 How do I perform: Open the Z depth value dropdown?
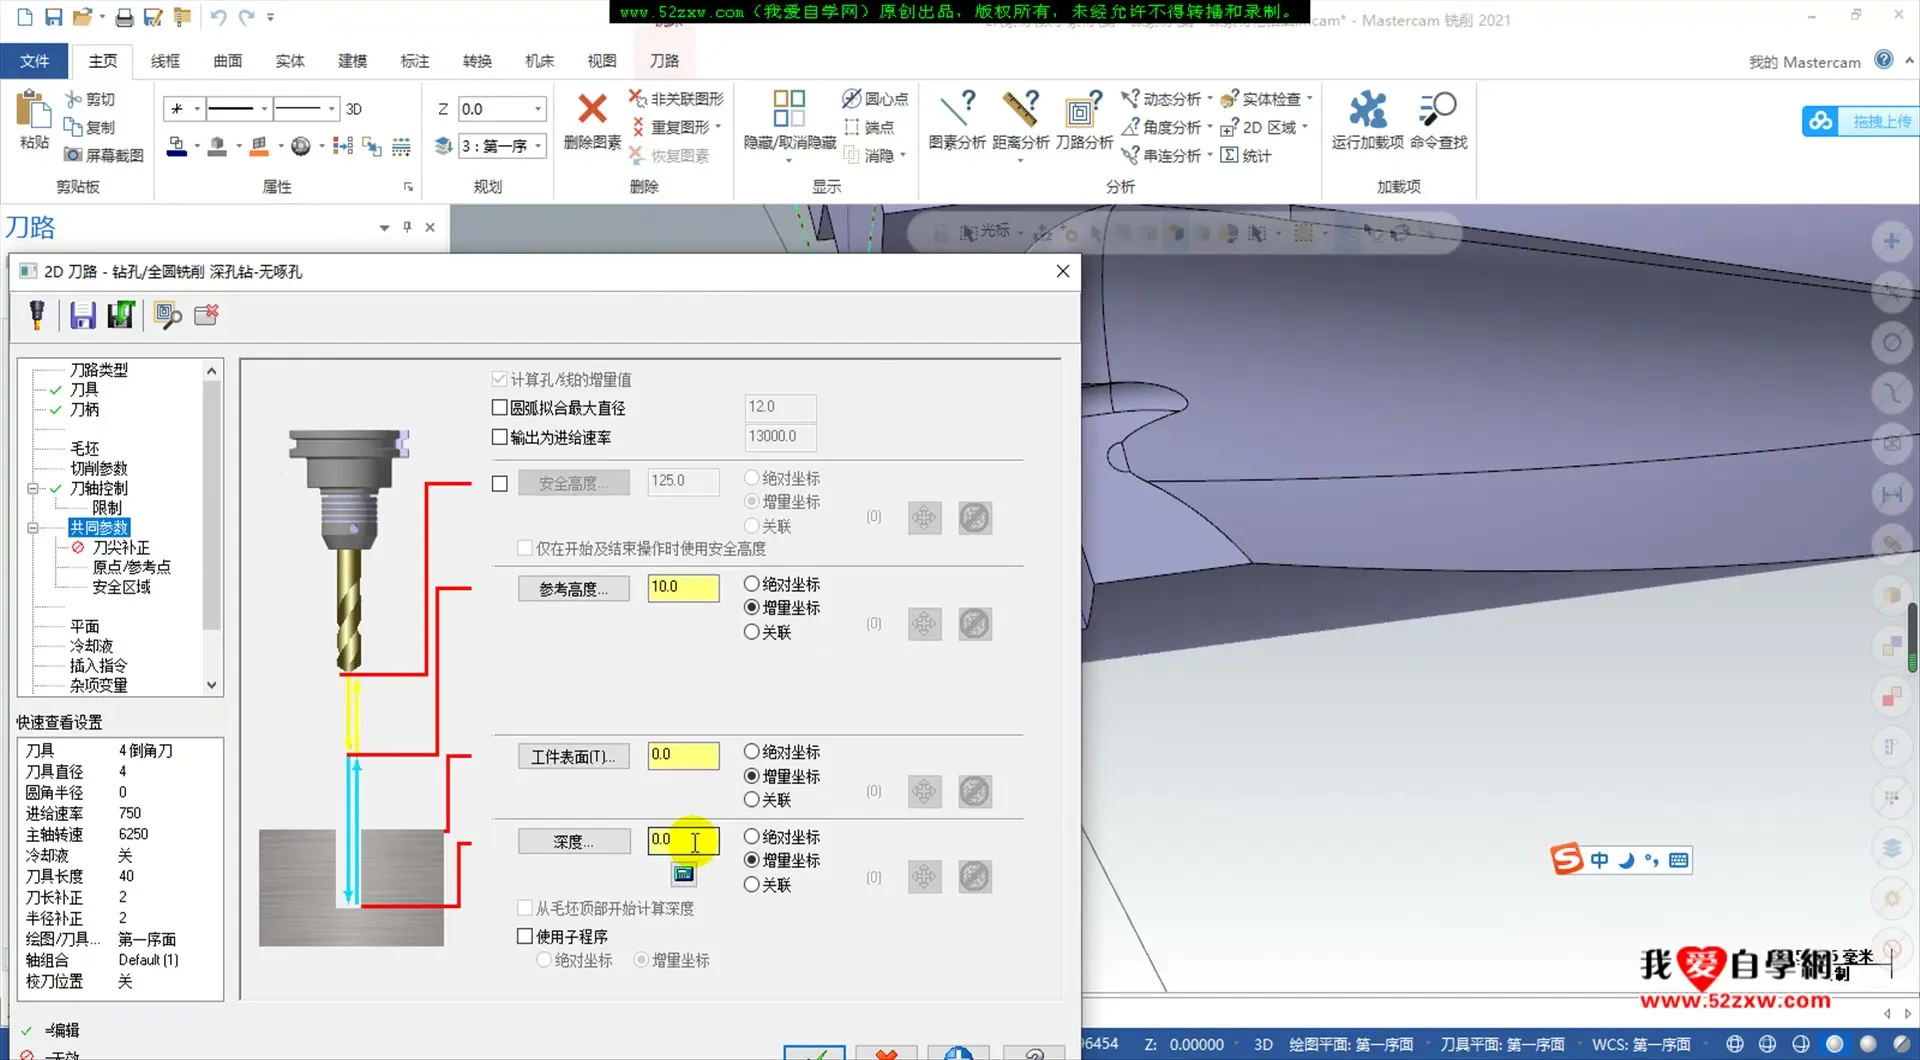pos(538,109)
